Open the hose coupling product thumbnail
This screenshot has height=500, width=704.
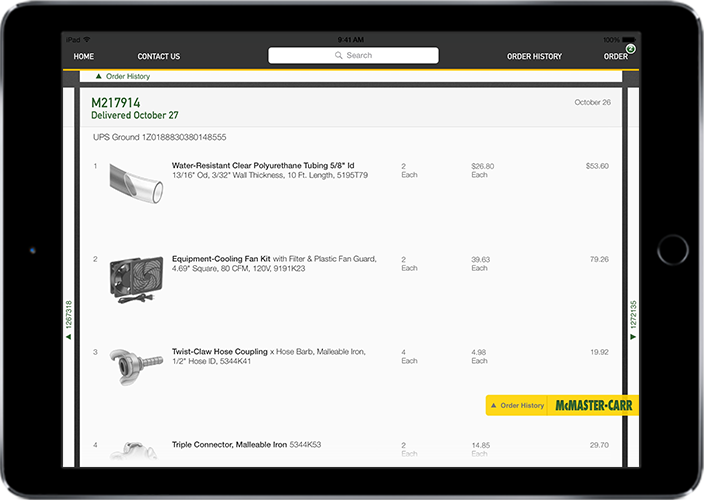coord(136,367)
